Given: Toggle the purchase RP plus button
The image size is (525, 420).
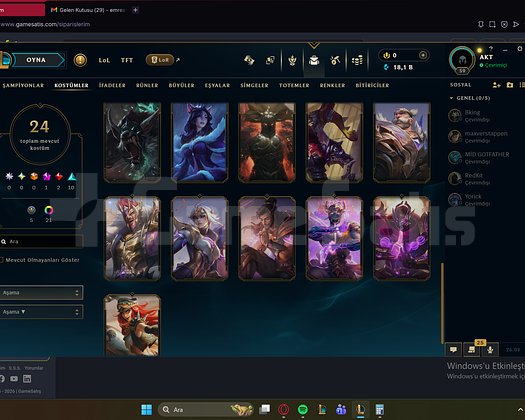Looking at the screenshot, I should [423, 55].
